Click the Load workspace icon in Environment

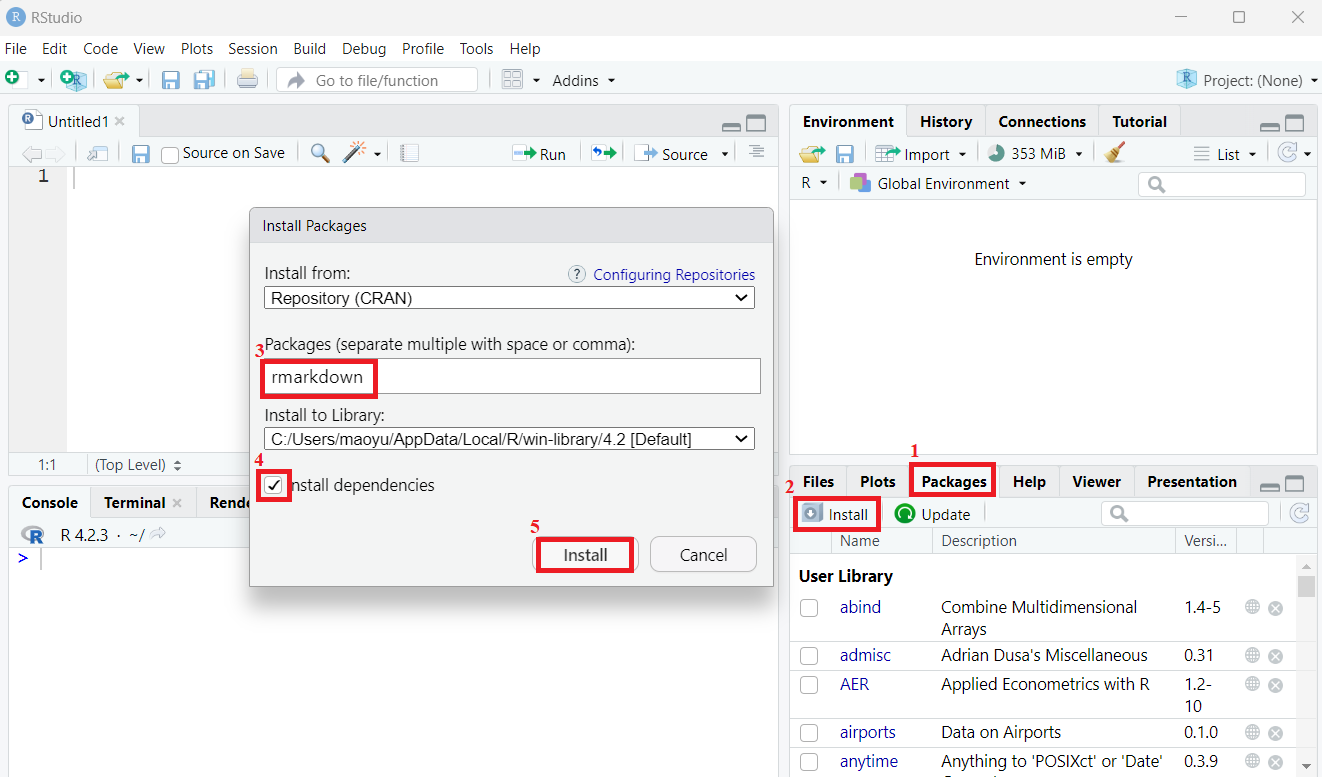click(813, 153)
